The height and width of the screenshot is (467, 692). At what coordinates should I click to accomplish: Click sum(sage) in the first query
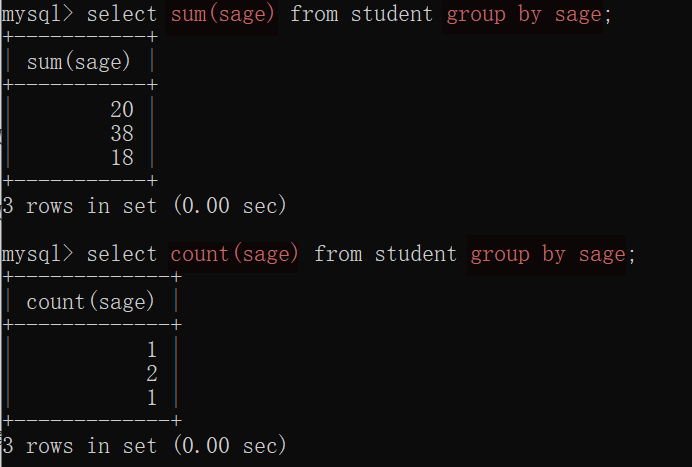224,15
